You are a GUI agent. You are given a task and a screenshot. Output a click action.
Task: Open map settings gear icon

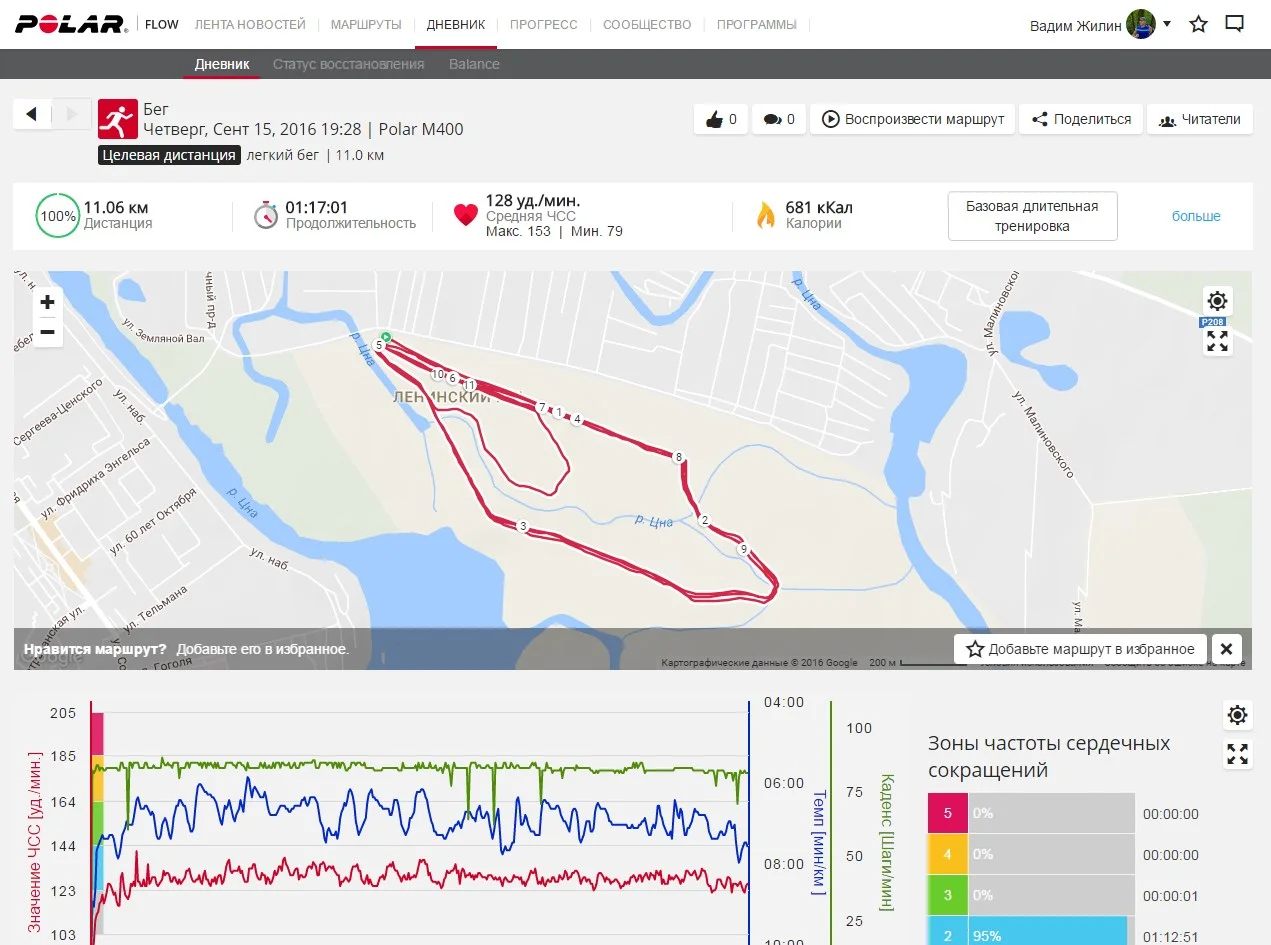click(x=1217, y=300)
